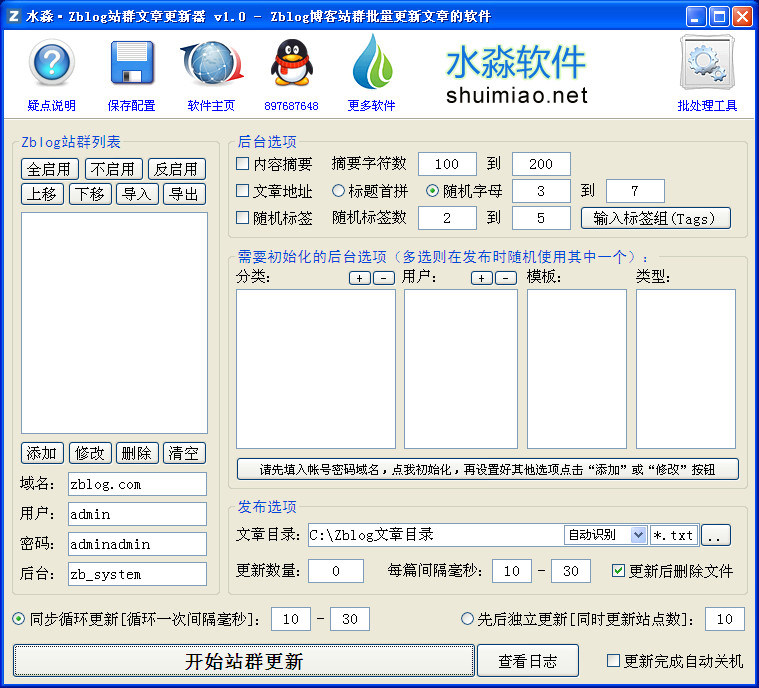Click the 随机标签数 minimum field 2

[x=447, y=218]
